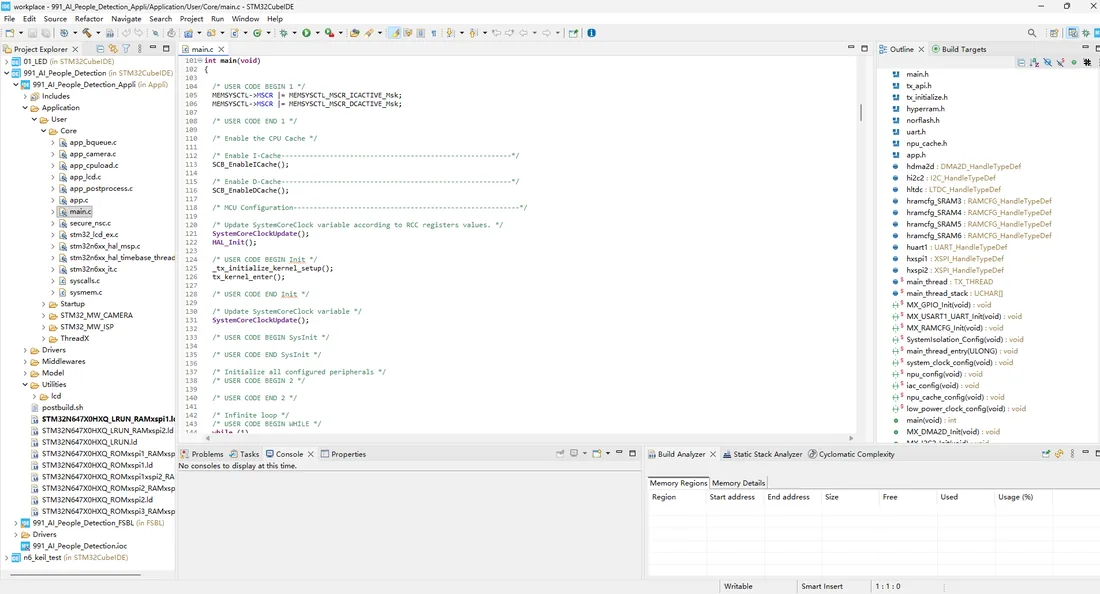Select main_thread_entry(ULONG) in Outline
Screen dimensions: 1100x594
(x=962, y=351)
